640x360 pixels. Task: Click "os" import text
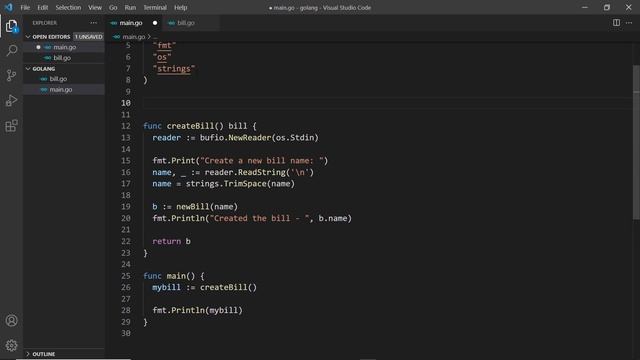162,57
